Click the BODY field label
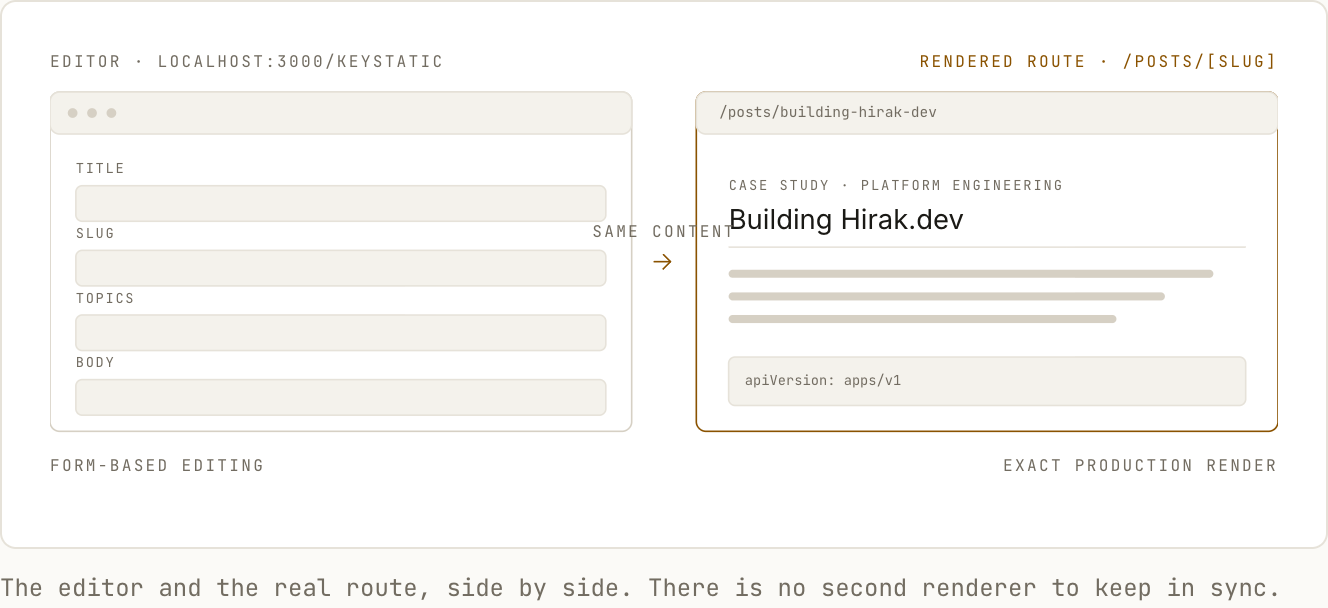This screenshot has width=1328, height=608. click(96, 362)
